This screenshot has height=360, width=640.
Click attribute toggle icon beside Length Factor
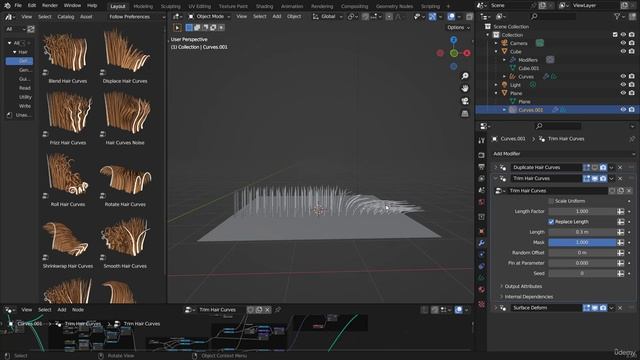tap(620, 211)
